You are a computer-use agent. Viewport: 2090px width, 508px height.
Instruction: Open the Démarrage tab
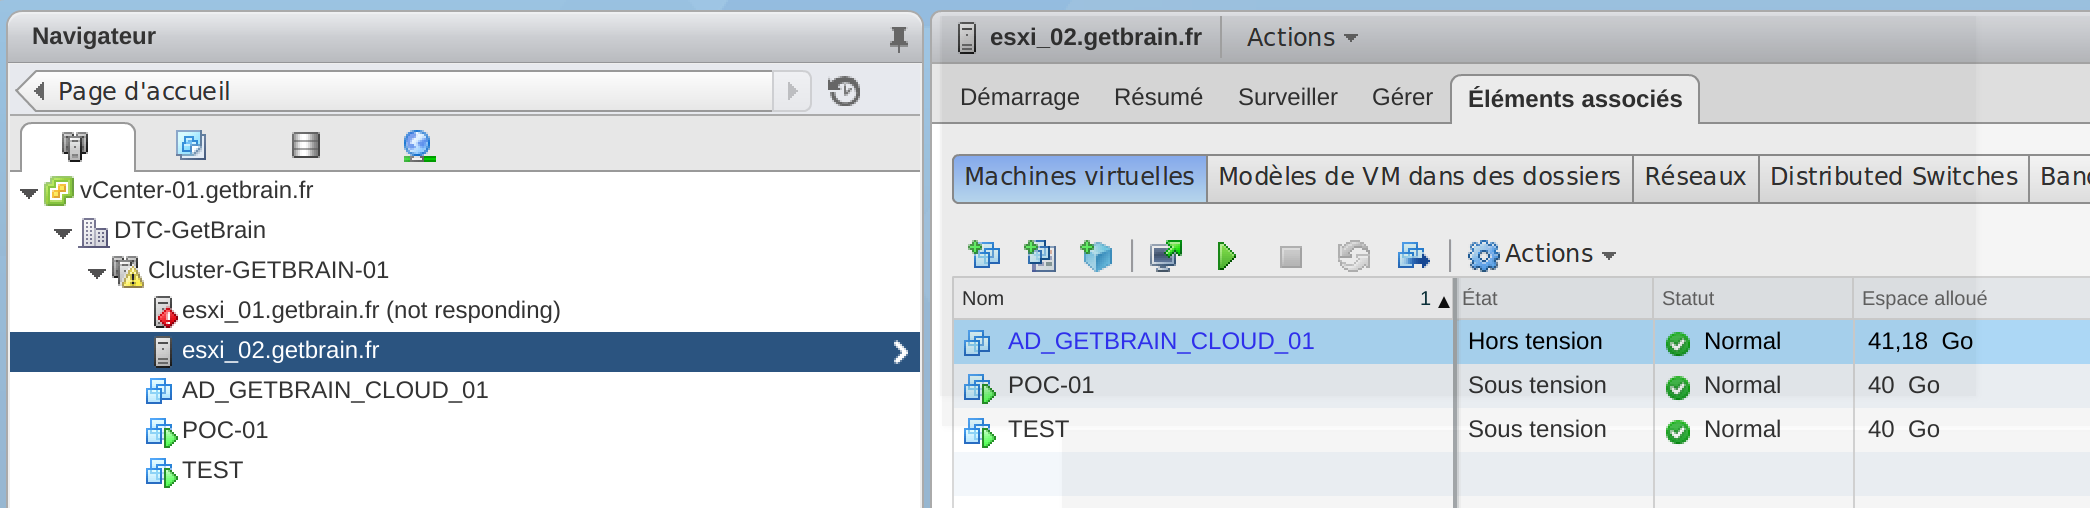1020,97
